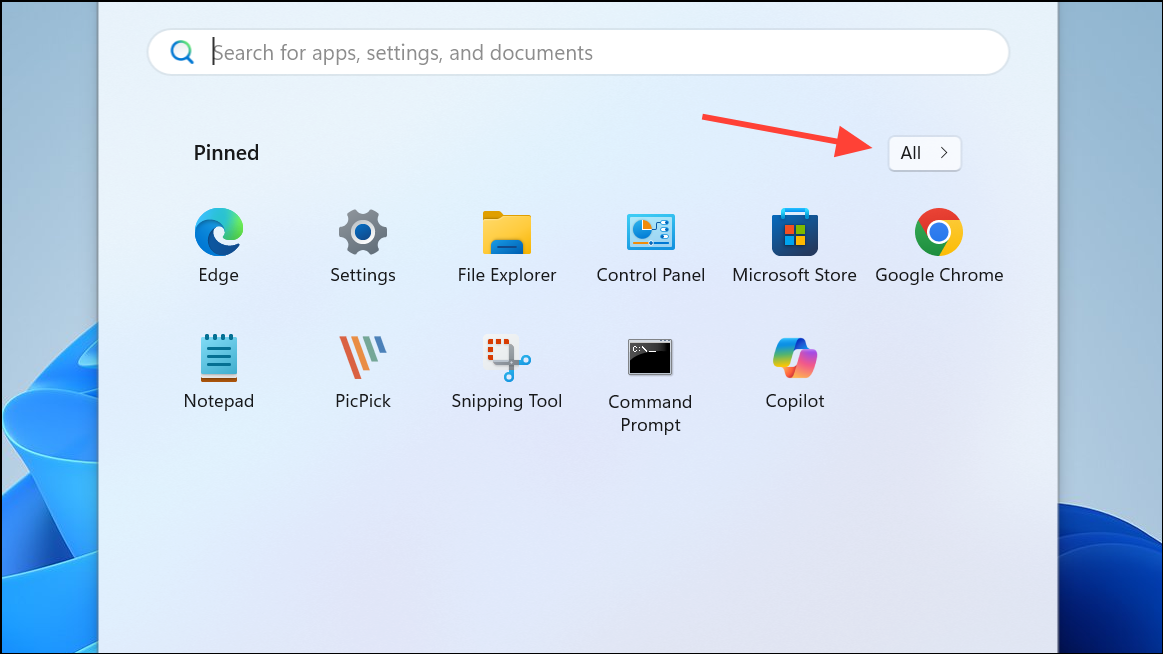Screen dimensions: 1163x654
Task: Open the Command Prompt icon
Action: pos(650,357)
